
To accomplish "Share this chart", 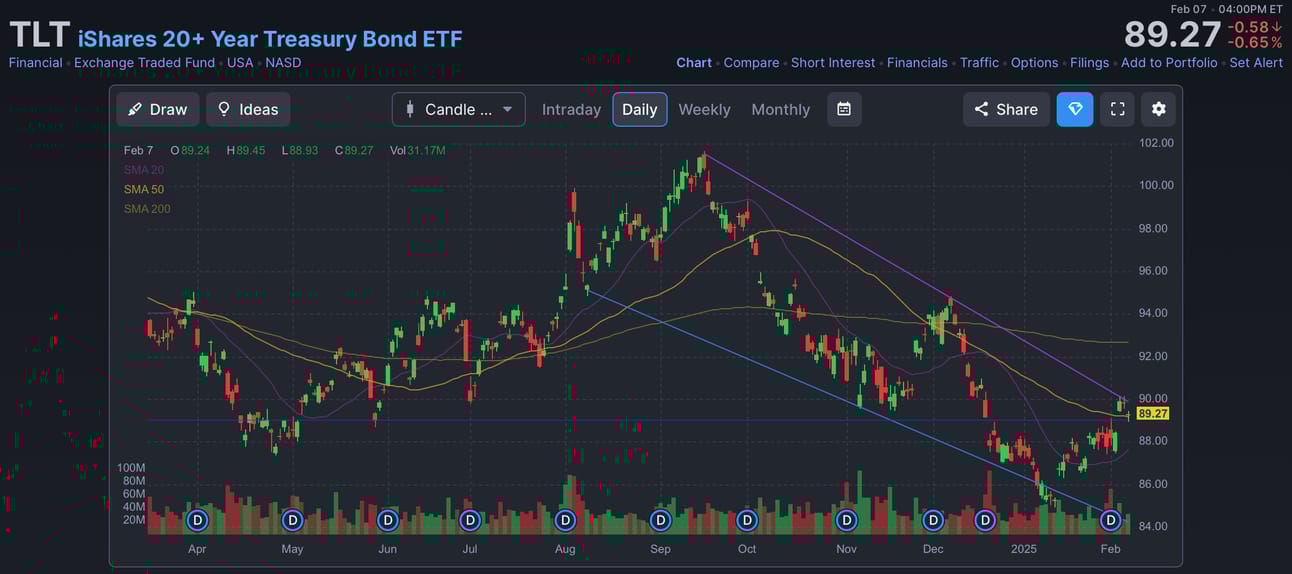I will [1006, 109].
